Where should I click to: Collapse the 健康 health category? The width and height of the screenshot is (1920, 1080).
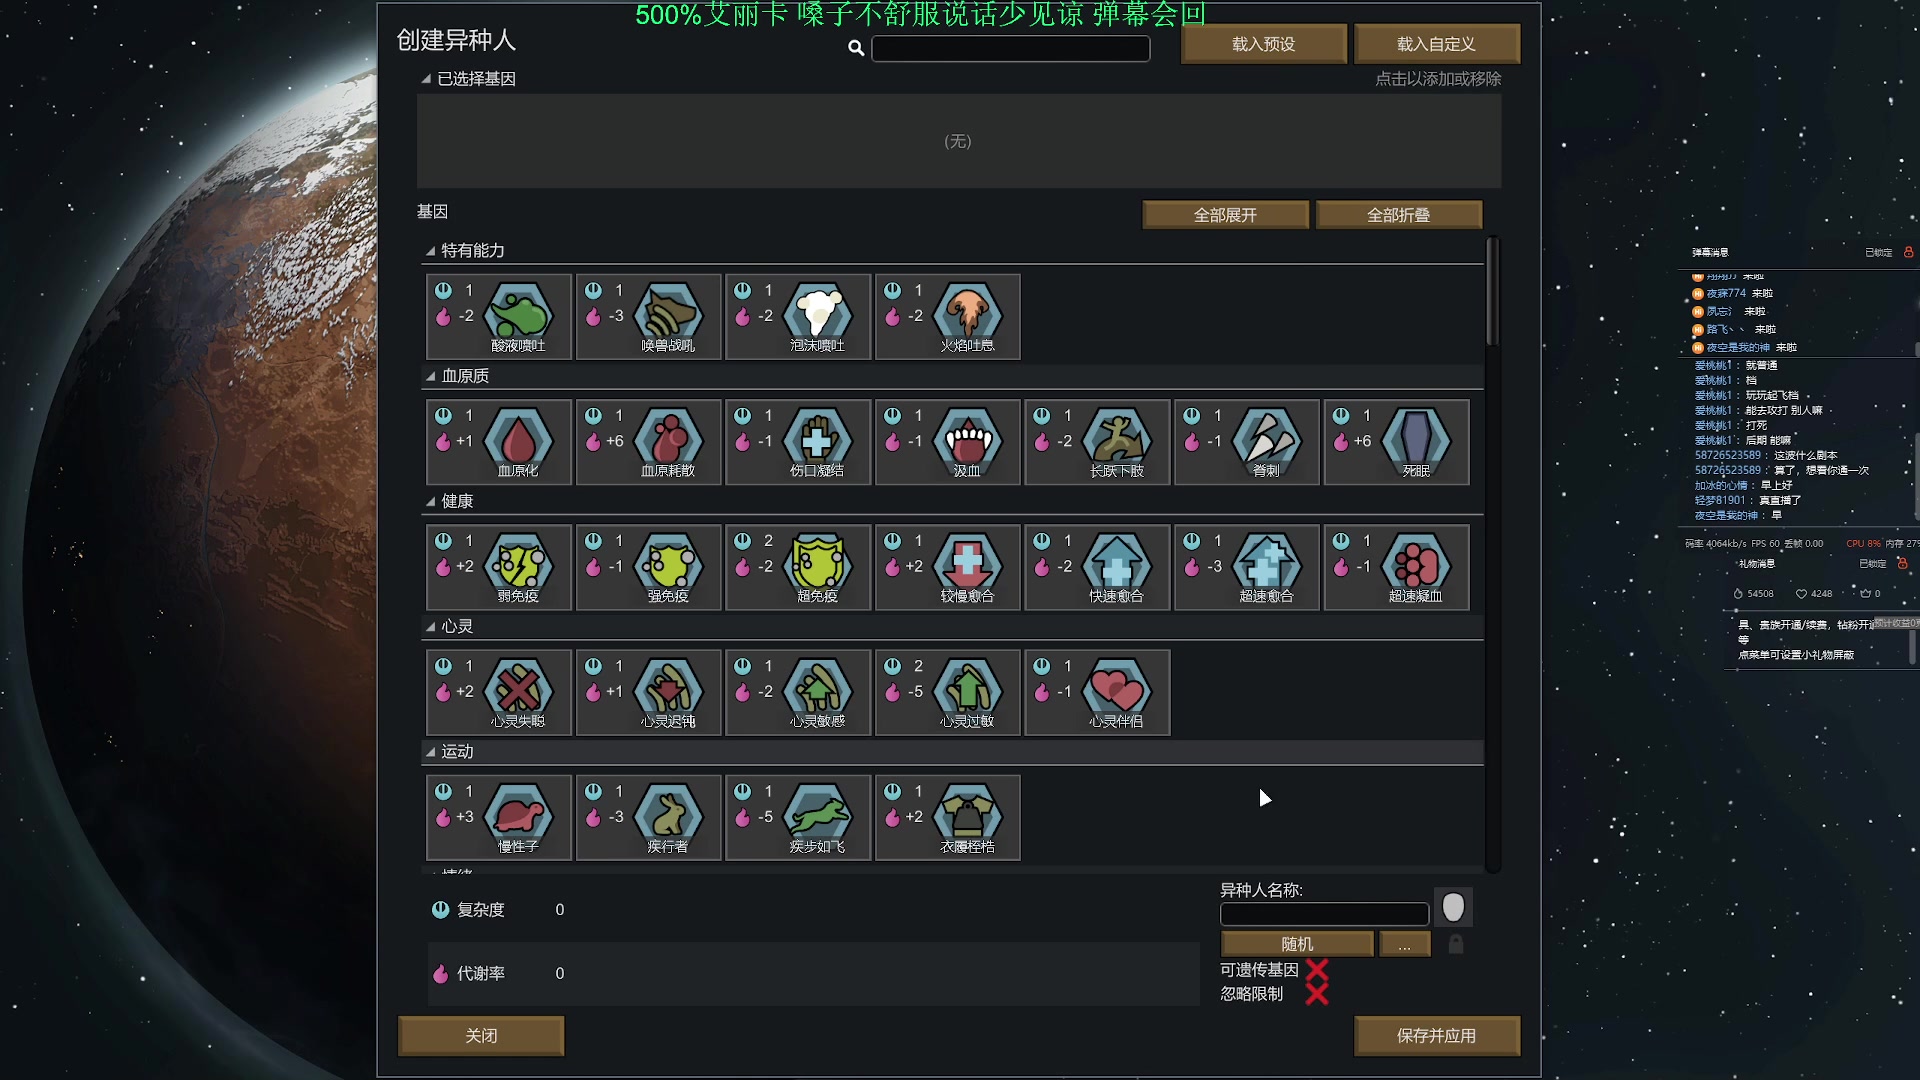[430, 501]
